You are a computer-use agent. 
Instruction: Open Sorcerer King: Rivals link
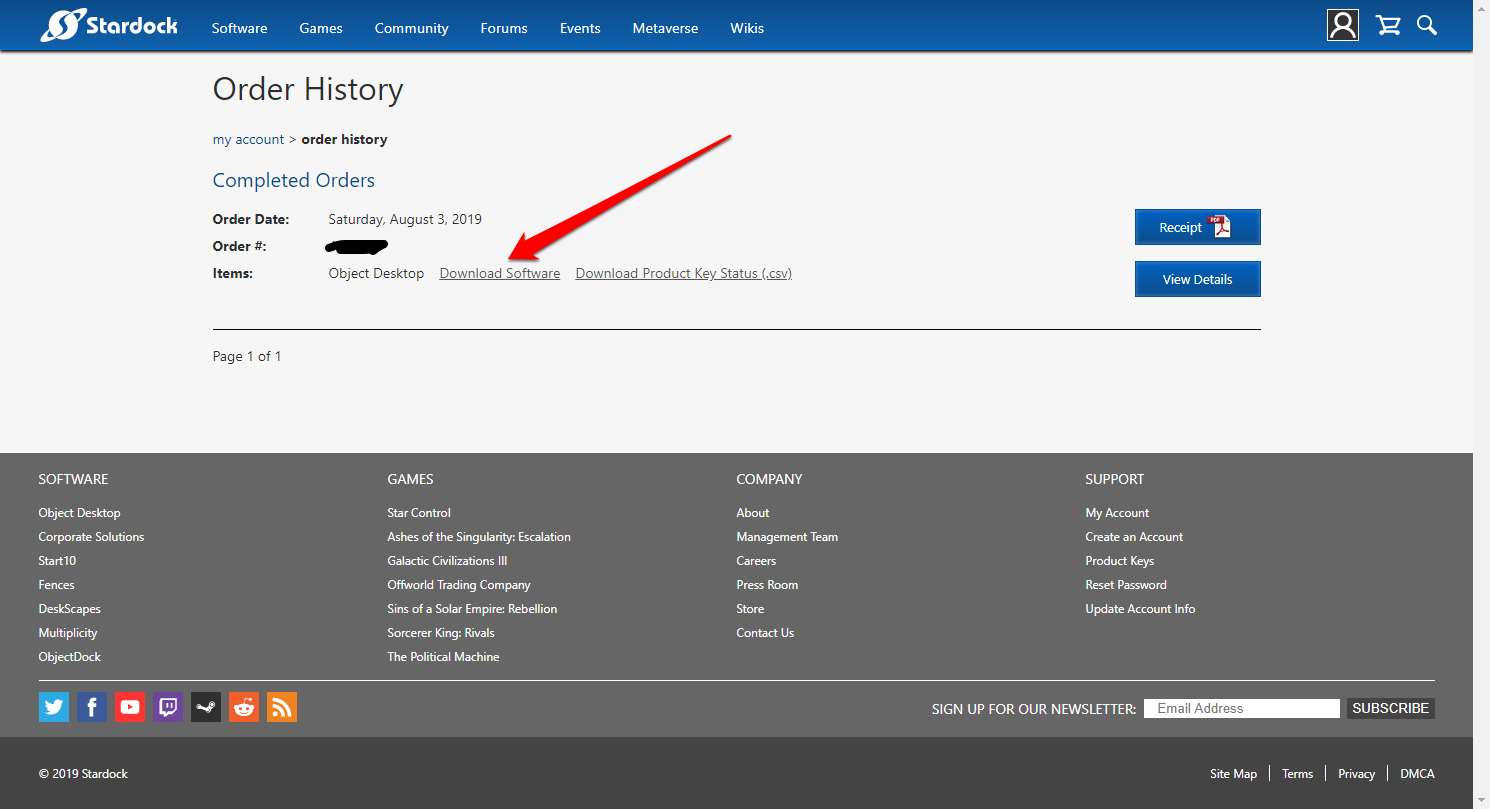click(x=441, y=633)
